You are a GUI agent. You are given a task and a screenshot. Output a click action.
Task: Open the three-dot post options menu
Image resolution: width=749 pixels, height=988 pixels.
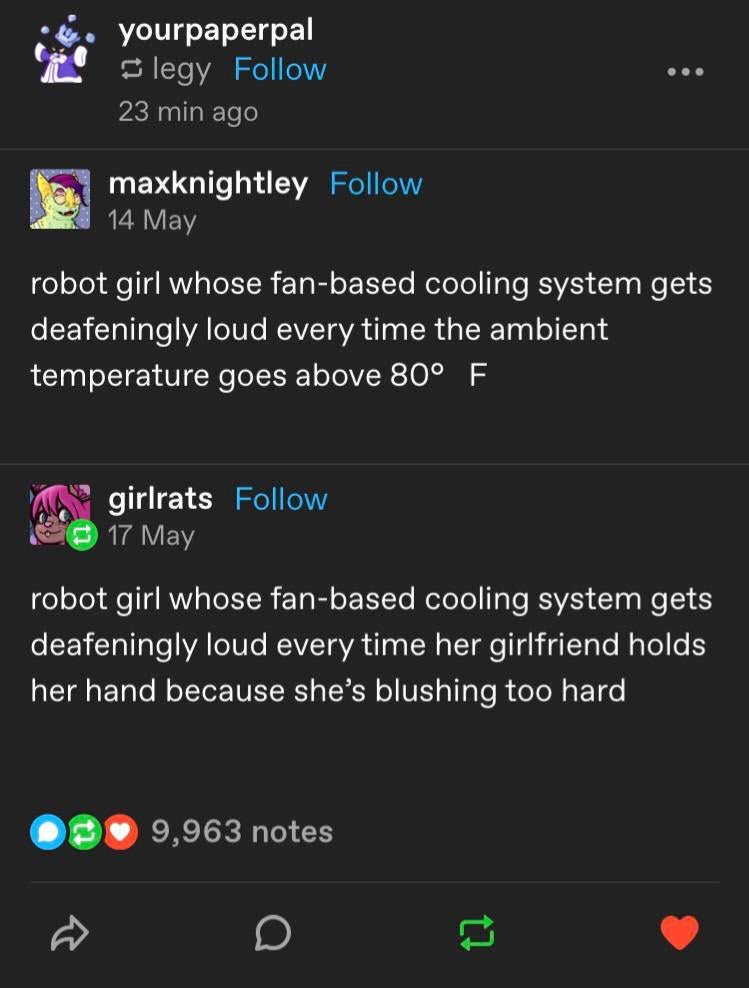tap(686, 72)
